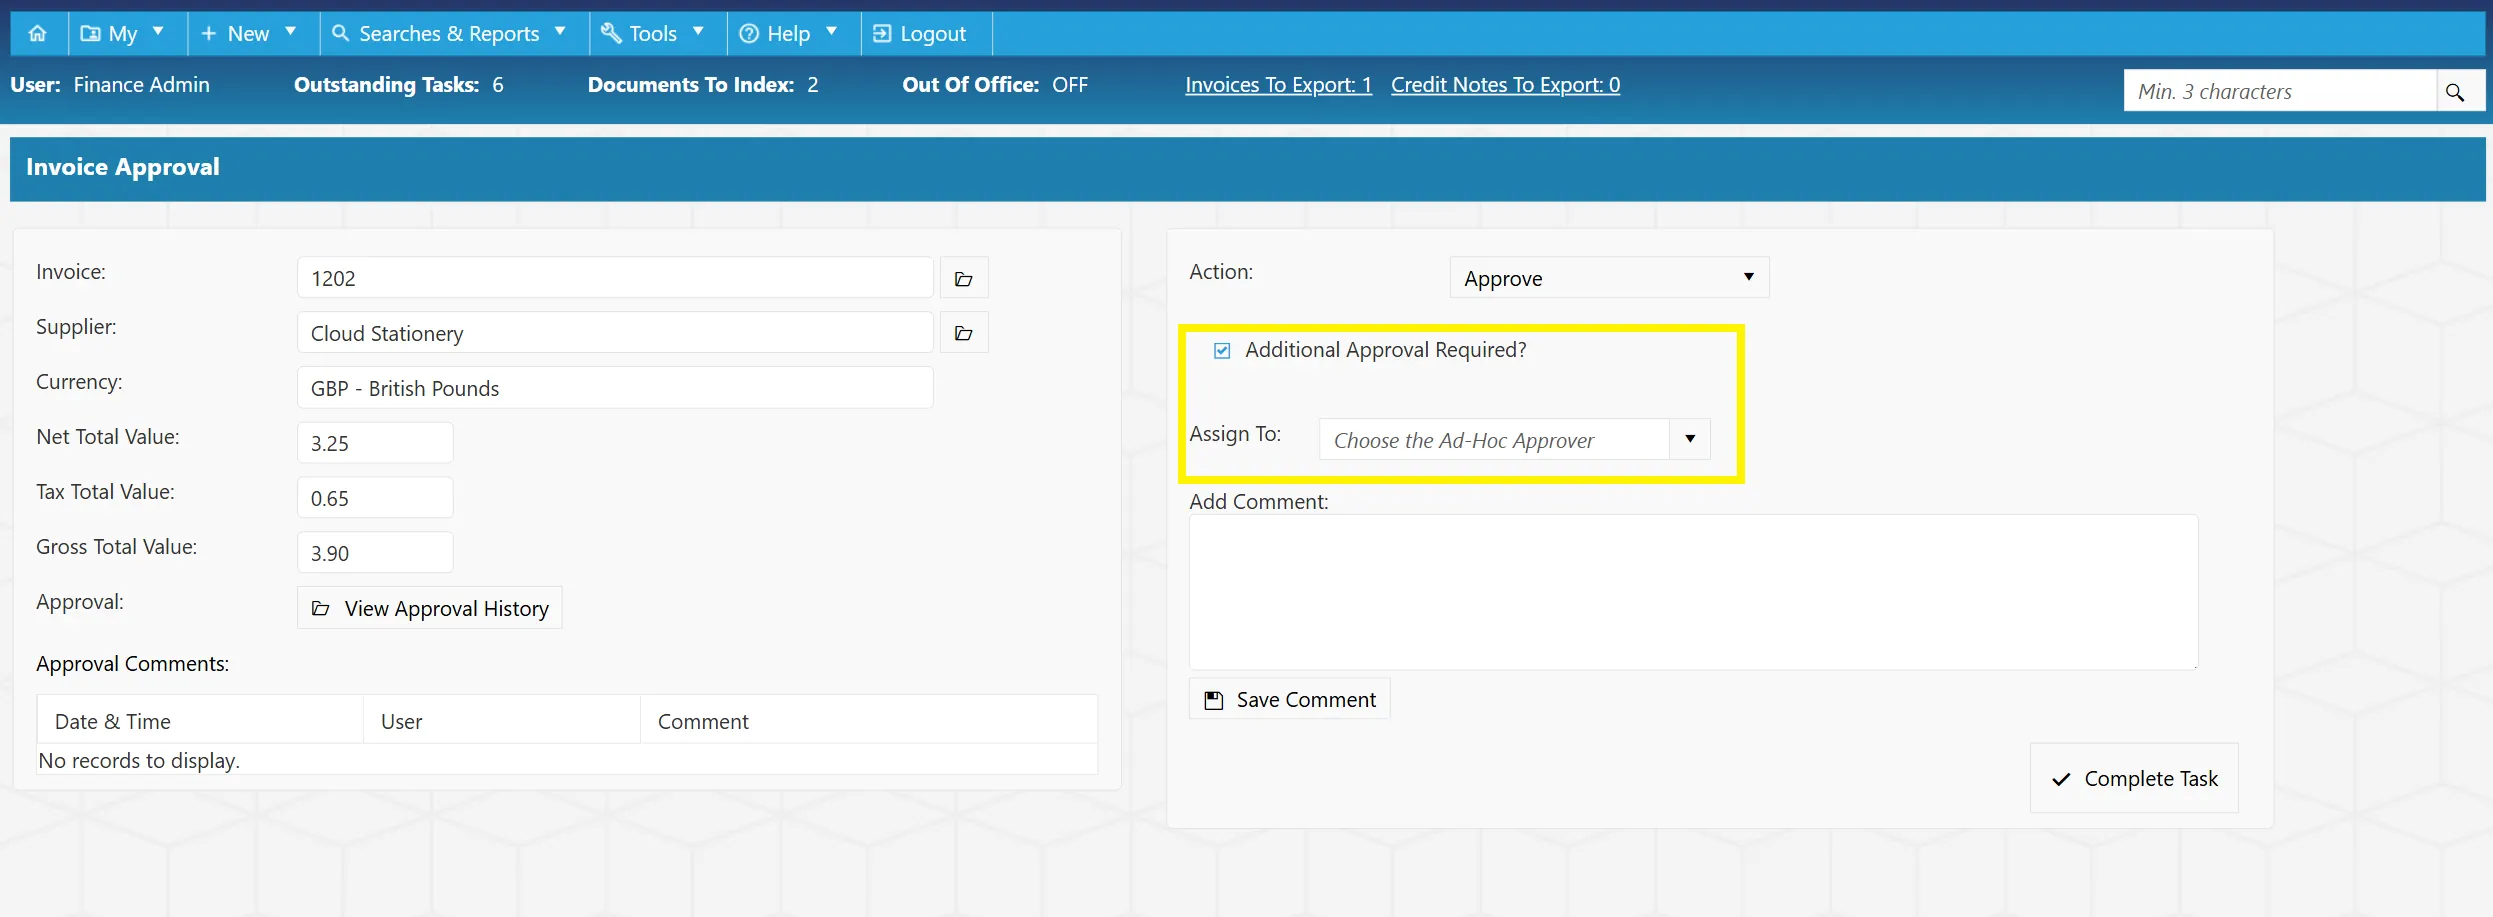
Task: Click the Supplier field Cloud Stationery
Action: click(x=615, y=333)
